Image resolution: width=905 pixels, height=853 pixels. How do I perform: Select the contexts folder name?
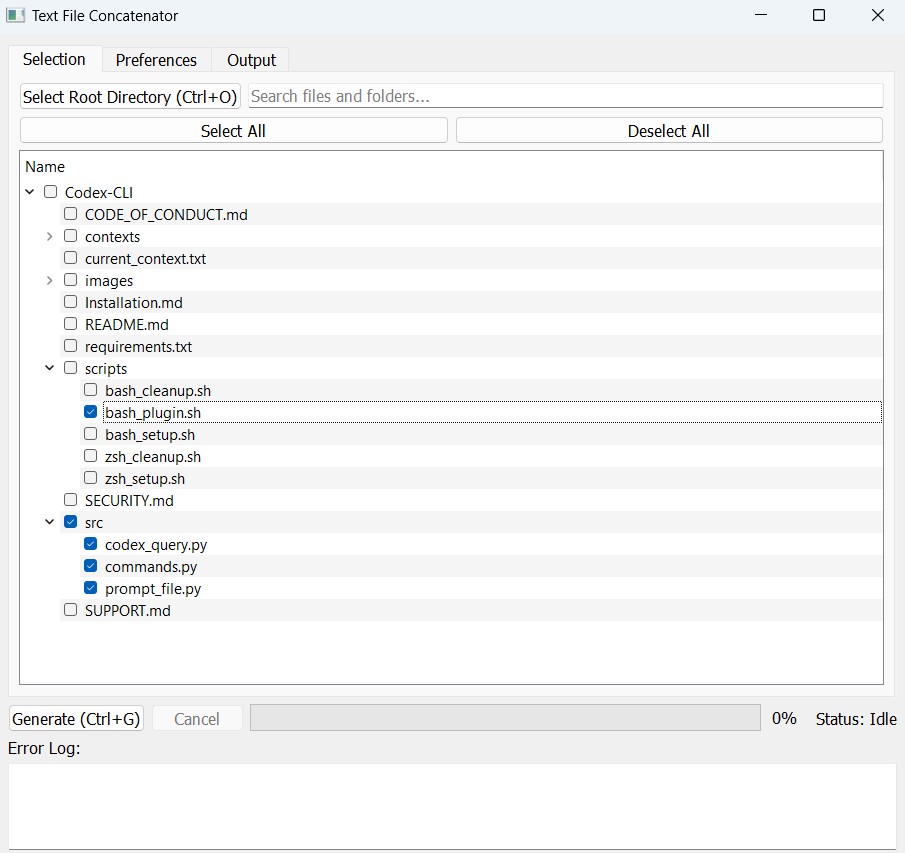(x=113, y=237)
